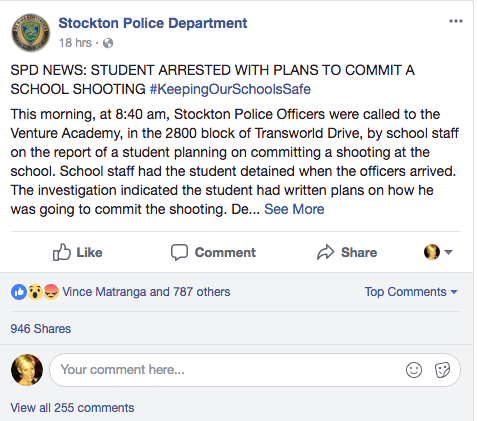Open the three-dot post options menu
Screen dimensions: 477x421
pyautogui.click(x=455, y=21)
